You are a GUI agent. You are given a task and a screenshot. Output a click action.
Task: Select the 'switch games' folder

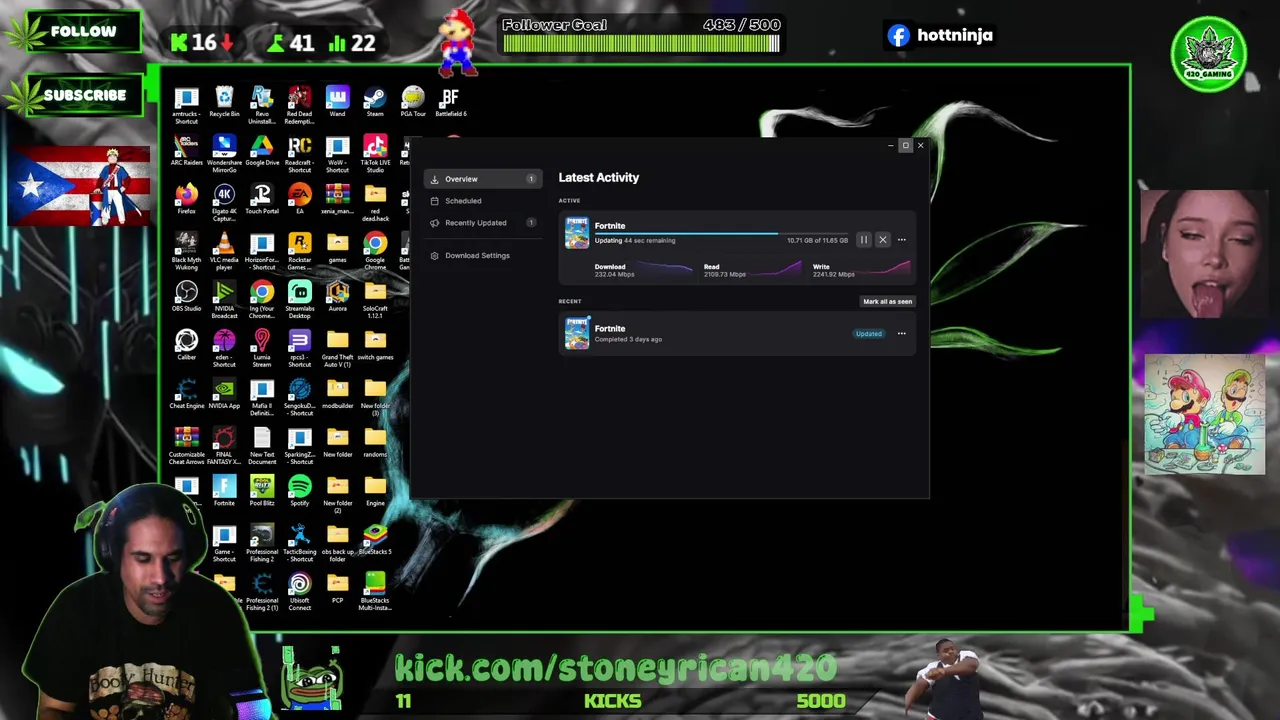pos(375,345)
